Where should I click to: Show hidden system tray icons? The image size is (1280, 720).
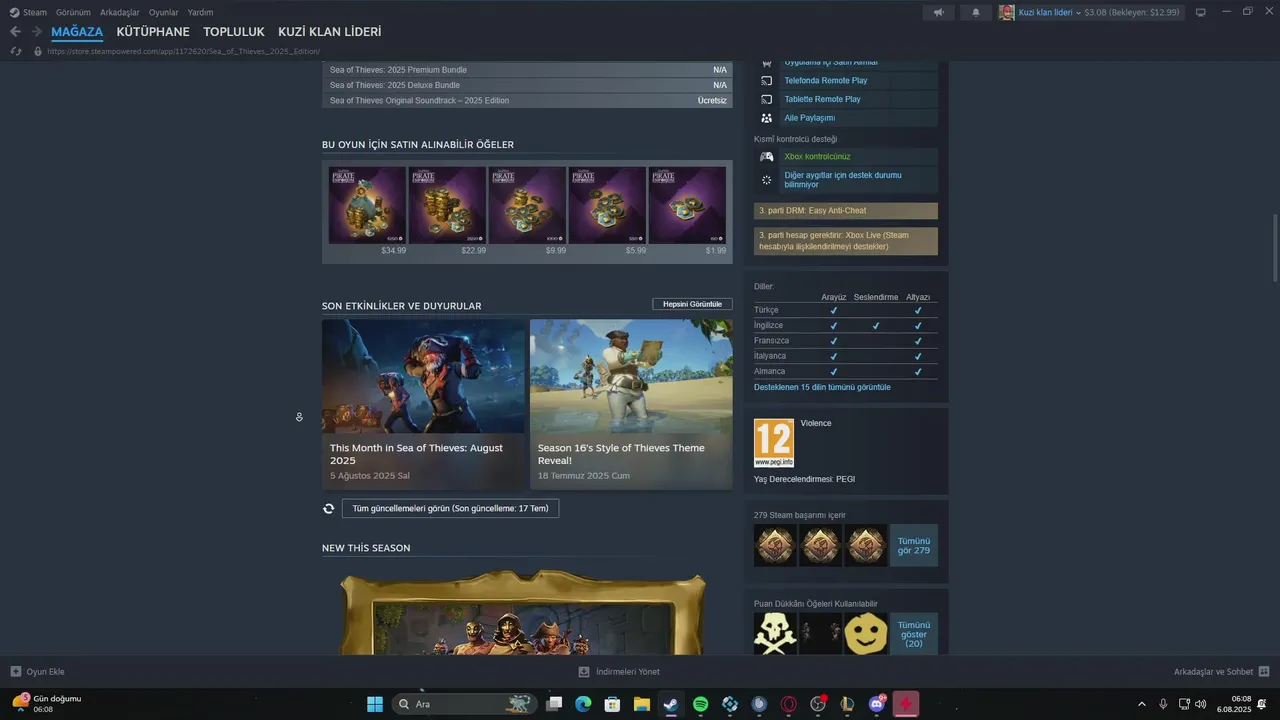click(1142, 704)
